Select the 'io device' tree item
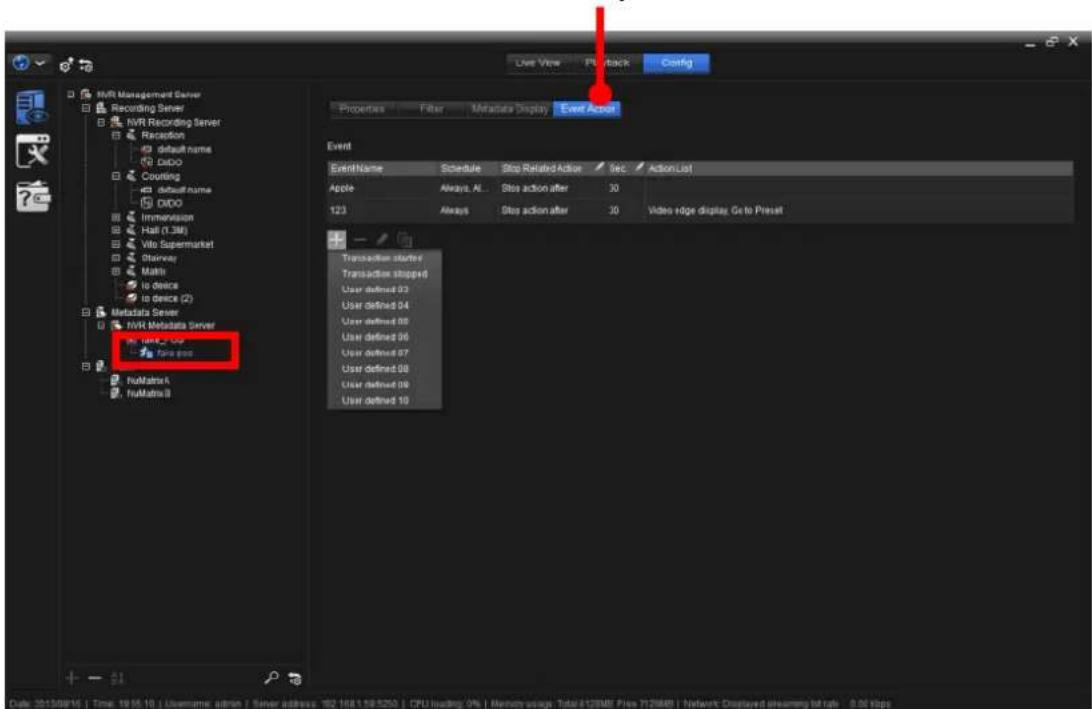Image resolution: width=1092 pixels, height=709 pixels. coord(159,286)
